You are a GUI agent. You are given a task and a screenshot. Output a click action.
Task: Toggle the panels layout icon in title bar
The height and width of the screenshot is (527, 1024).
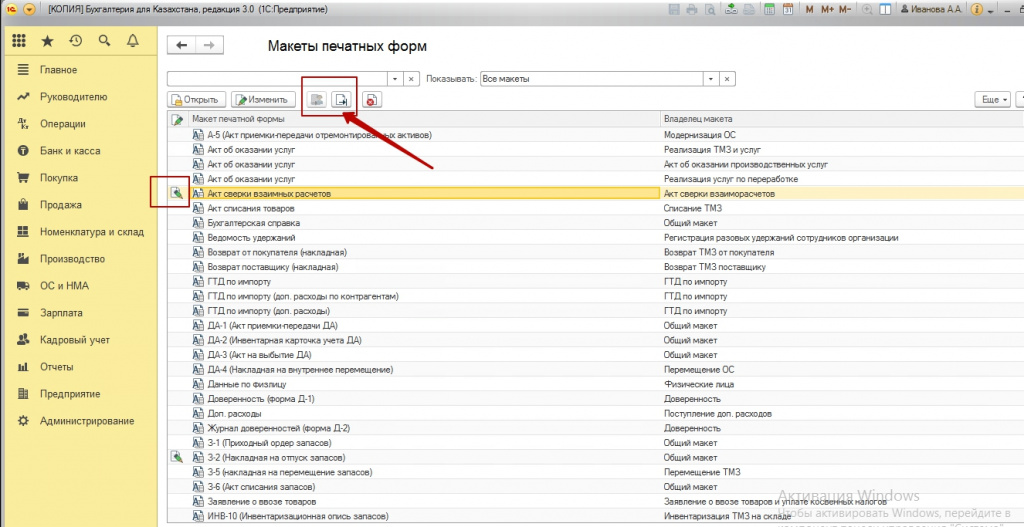coord(886,10)
